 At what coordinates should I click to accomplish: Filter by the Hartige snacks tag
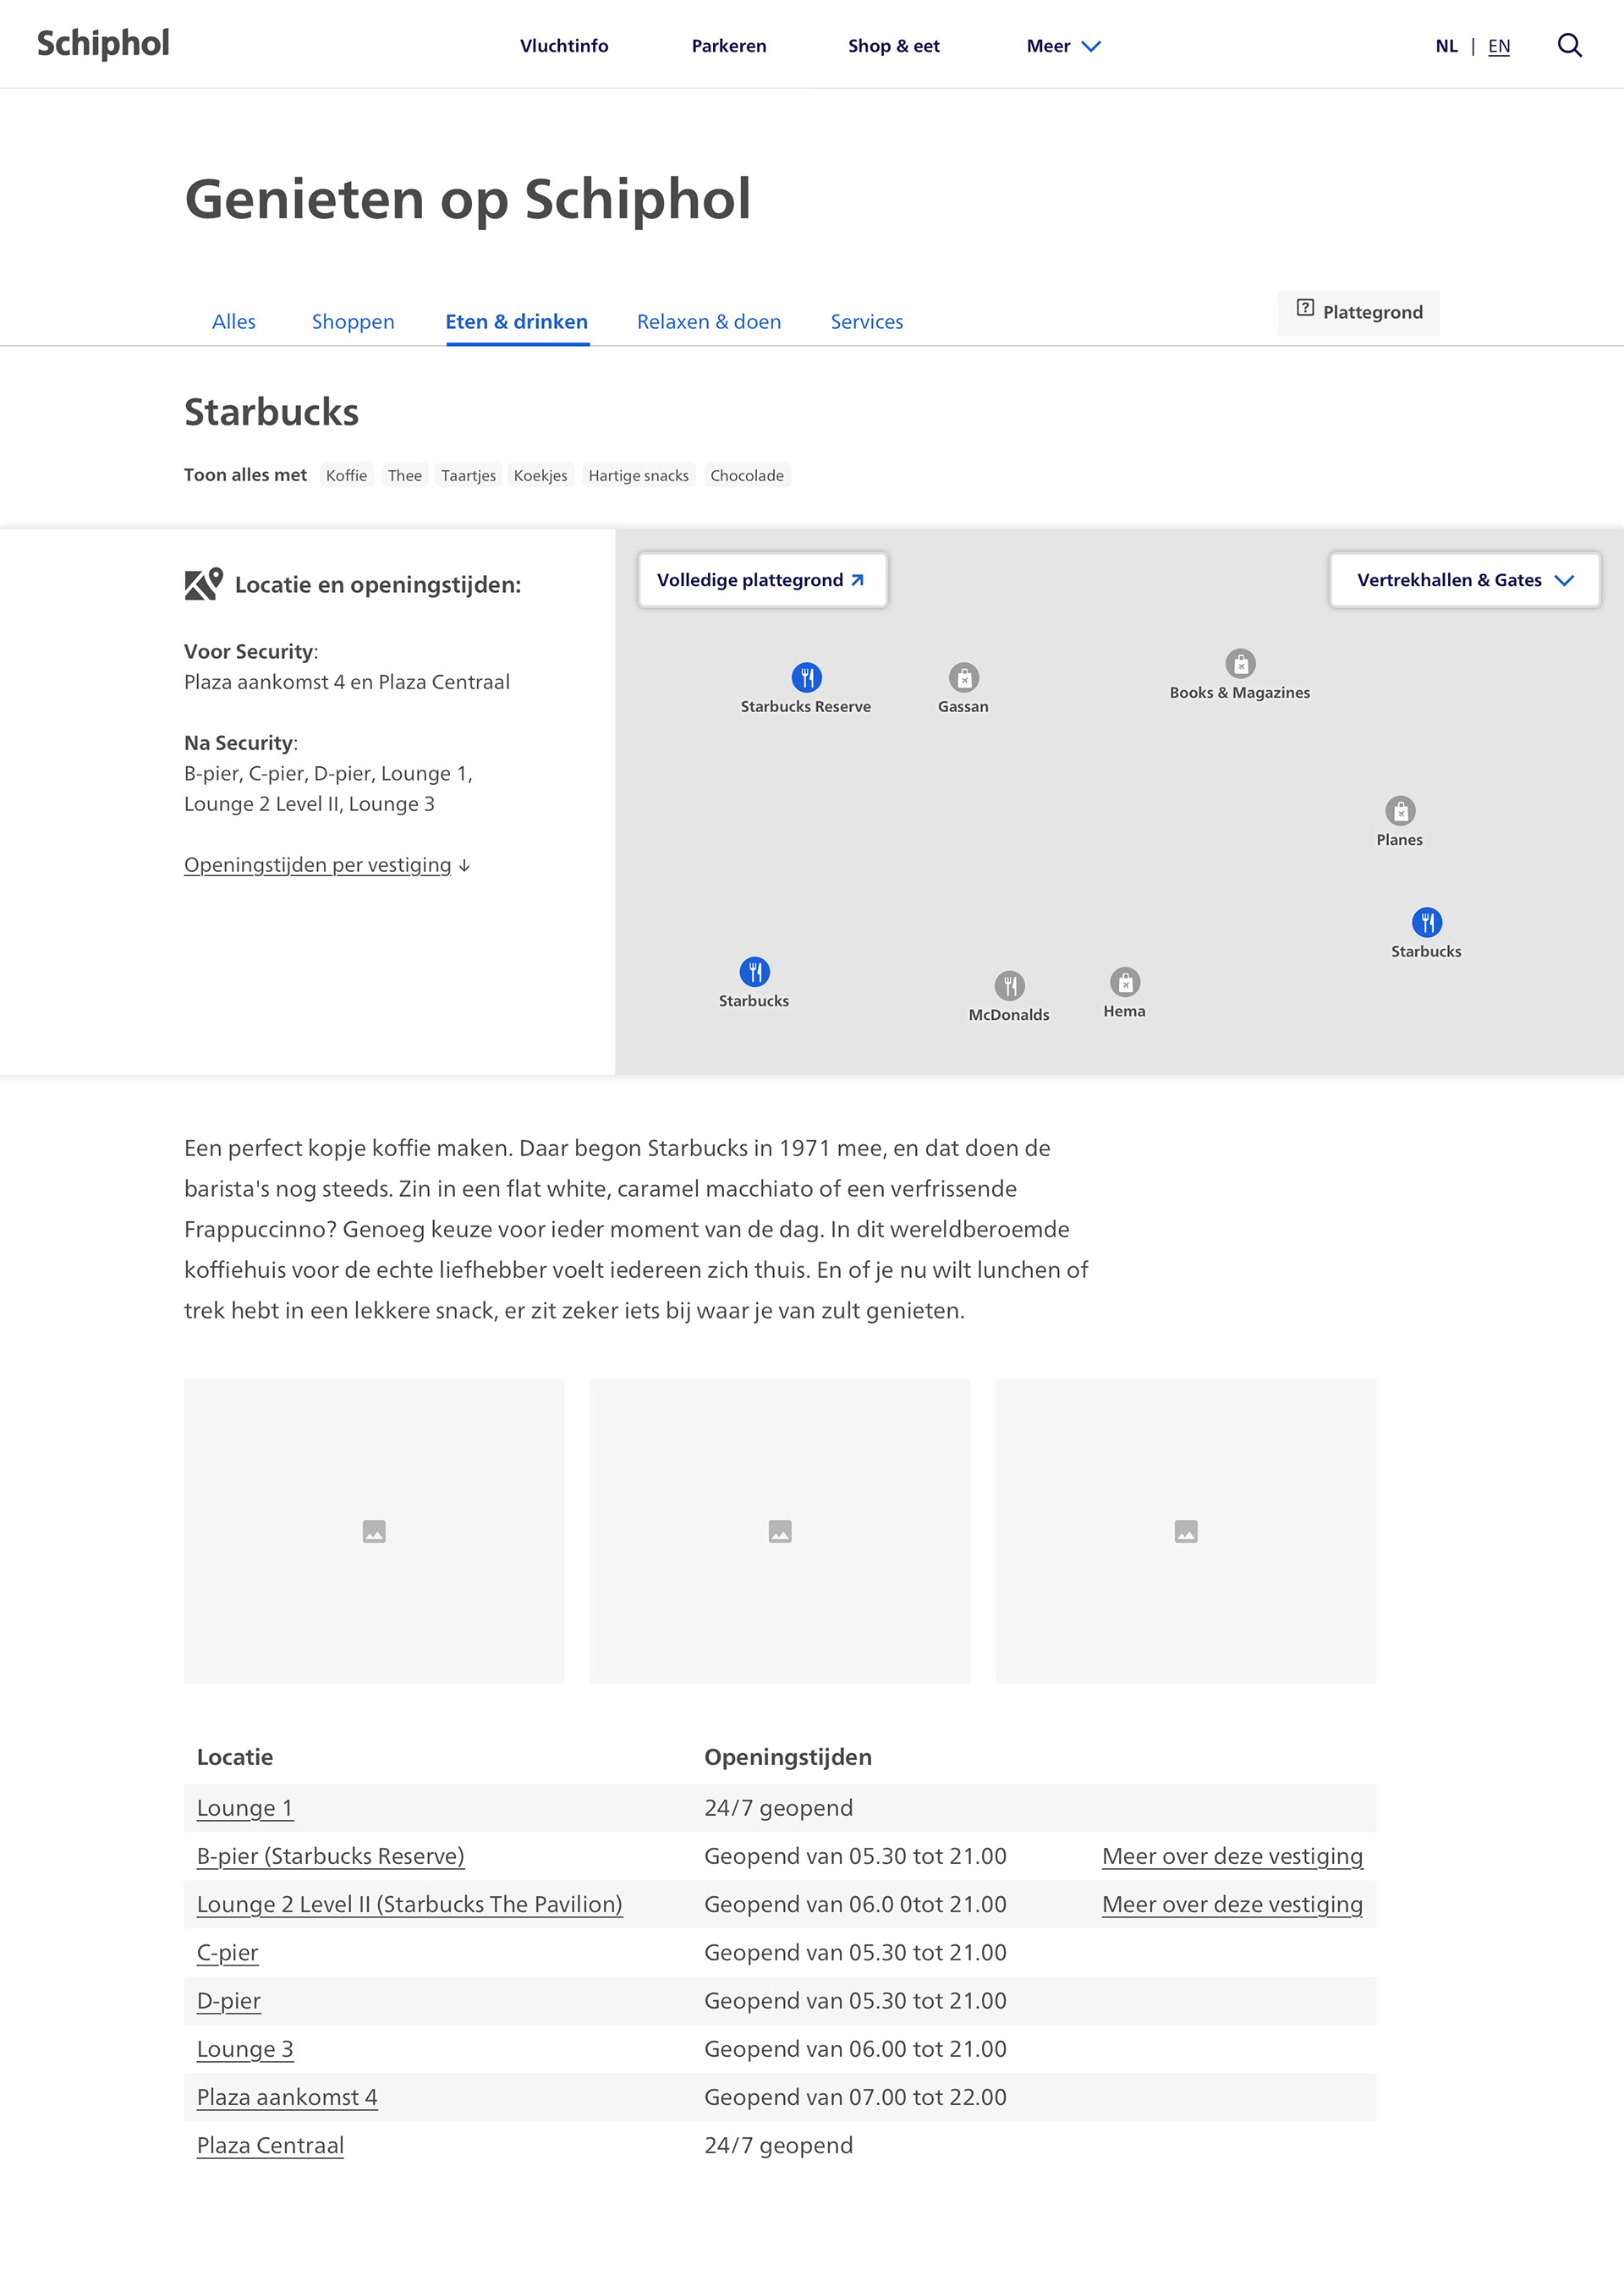[639, 475]
